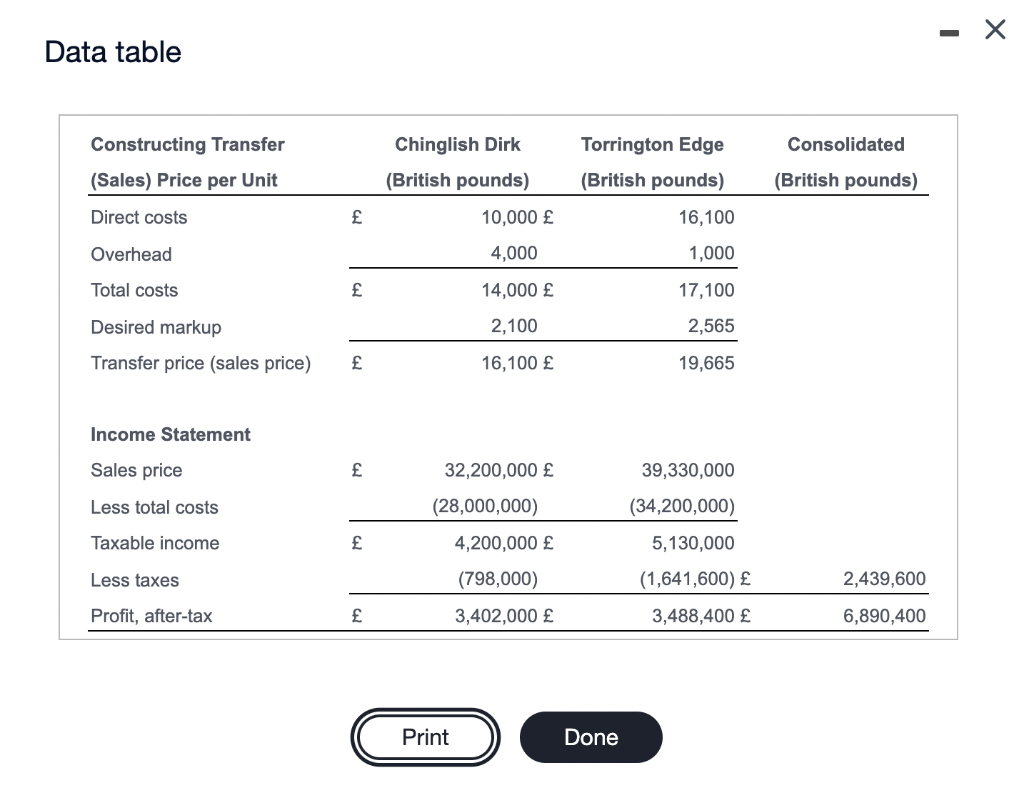
Task: Click Torrington Edge taxable income 5,130,000
Action: [693, 543]
